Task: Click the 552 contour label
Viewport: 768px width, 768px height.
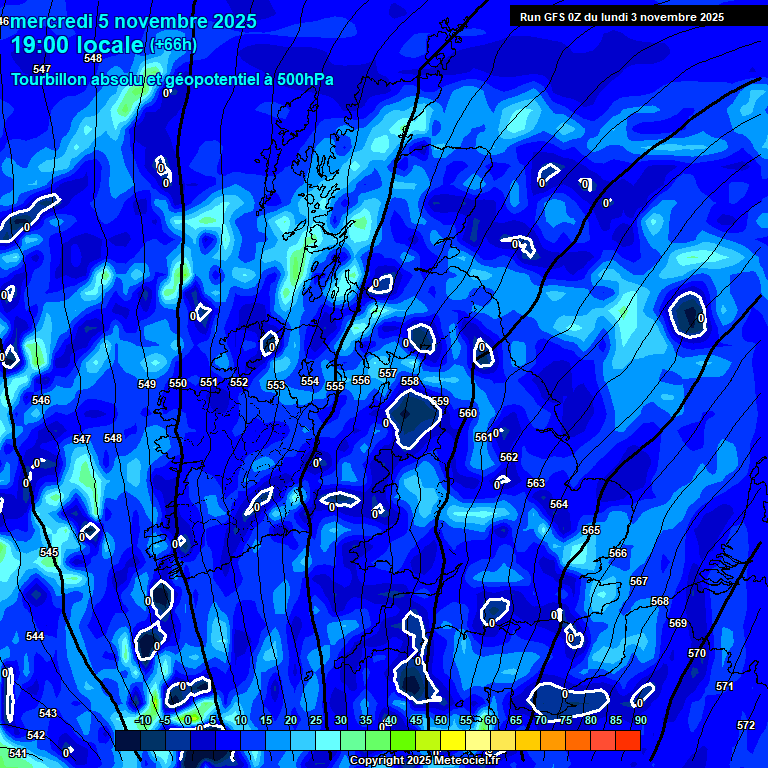Action: point(239,382)
